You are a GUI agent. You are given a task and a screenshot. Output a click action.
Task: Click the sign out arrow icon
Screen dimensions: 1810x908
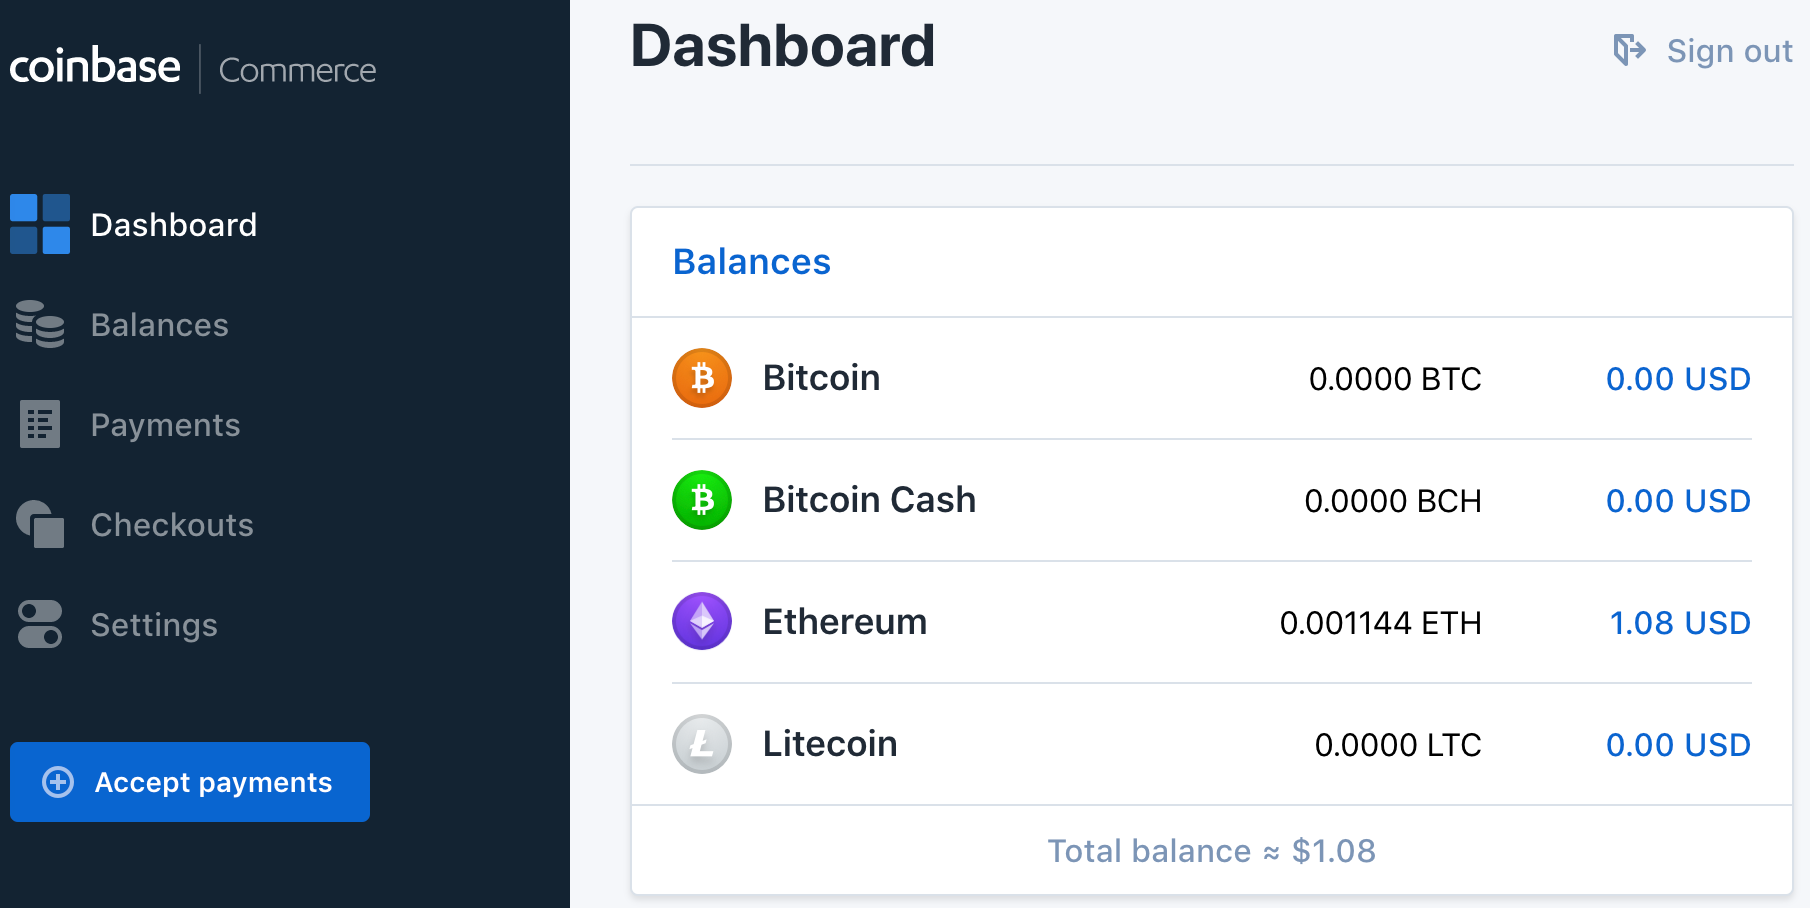click(1628, 49)
